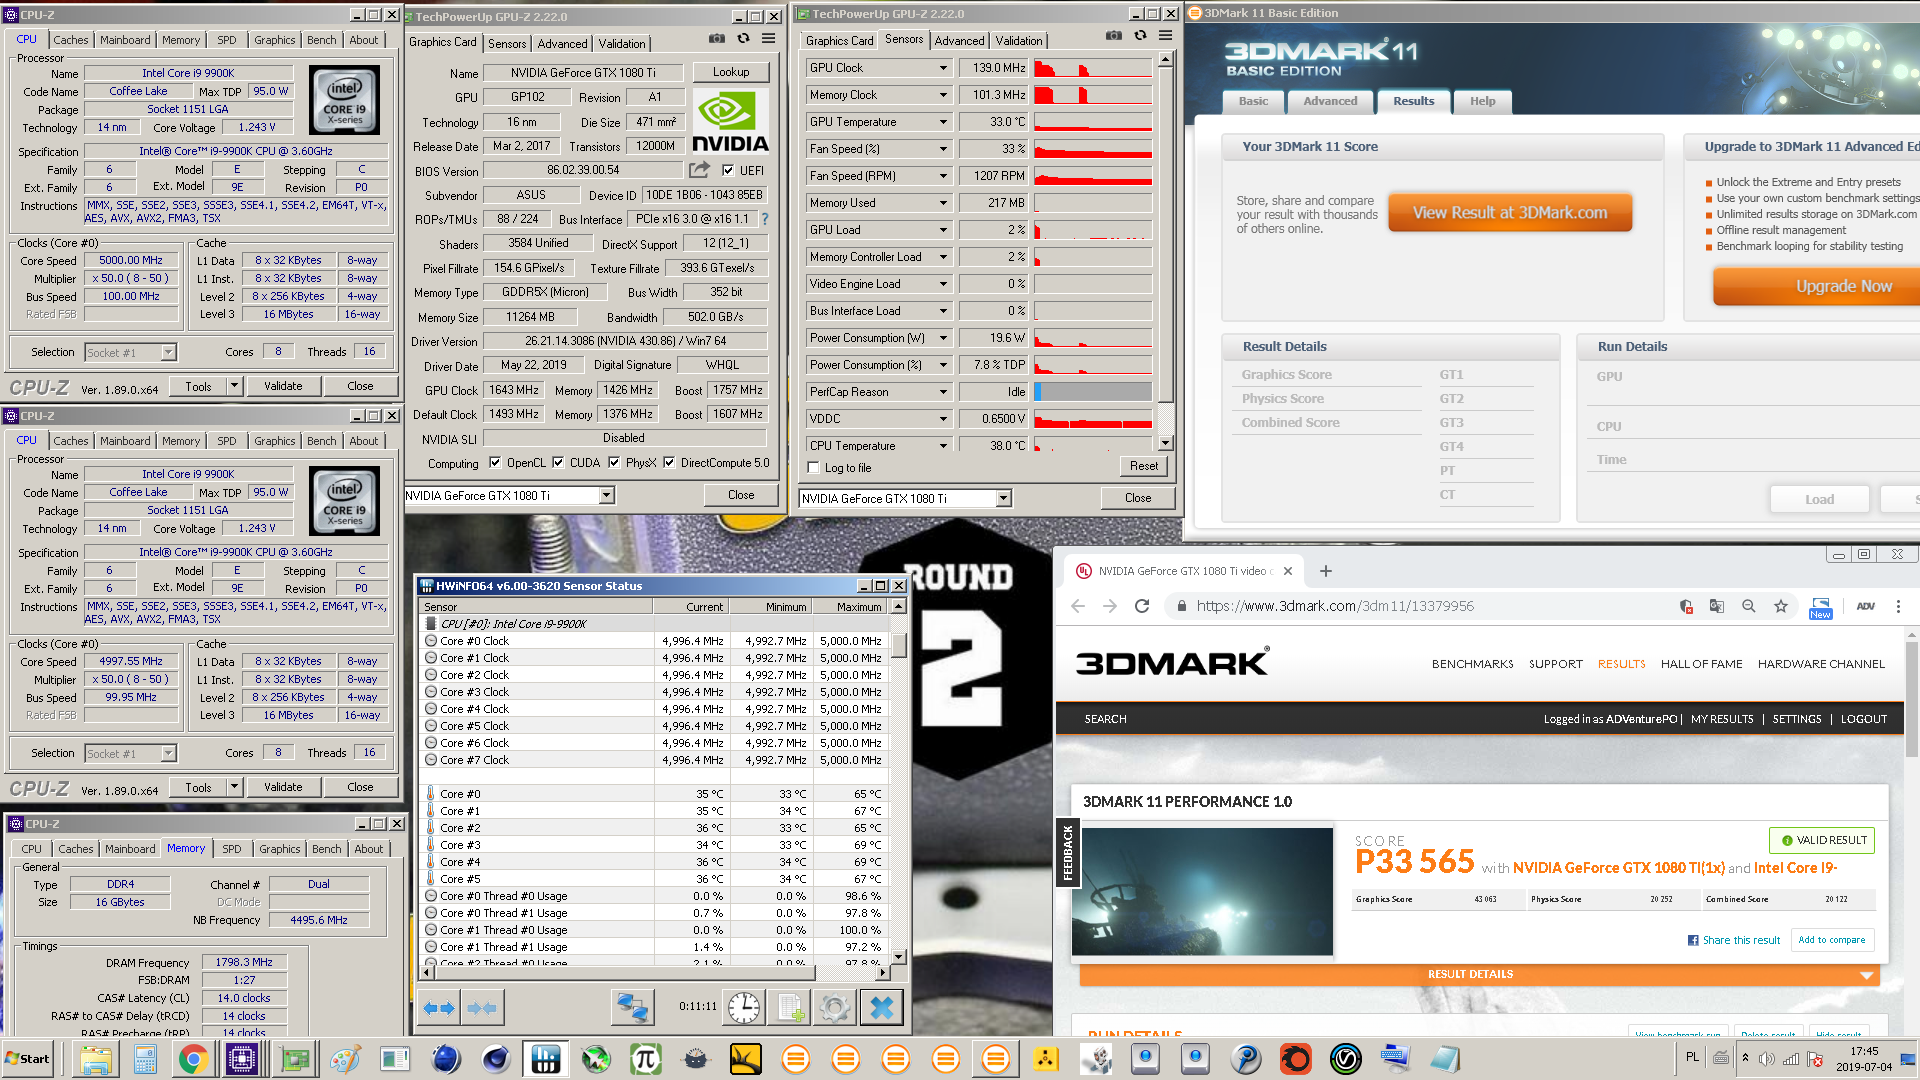
Task: Close NVIDIA GeForce GTX 1080 Ti Chrome tab
Action: (x=1288, y=571)
